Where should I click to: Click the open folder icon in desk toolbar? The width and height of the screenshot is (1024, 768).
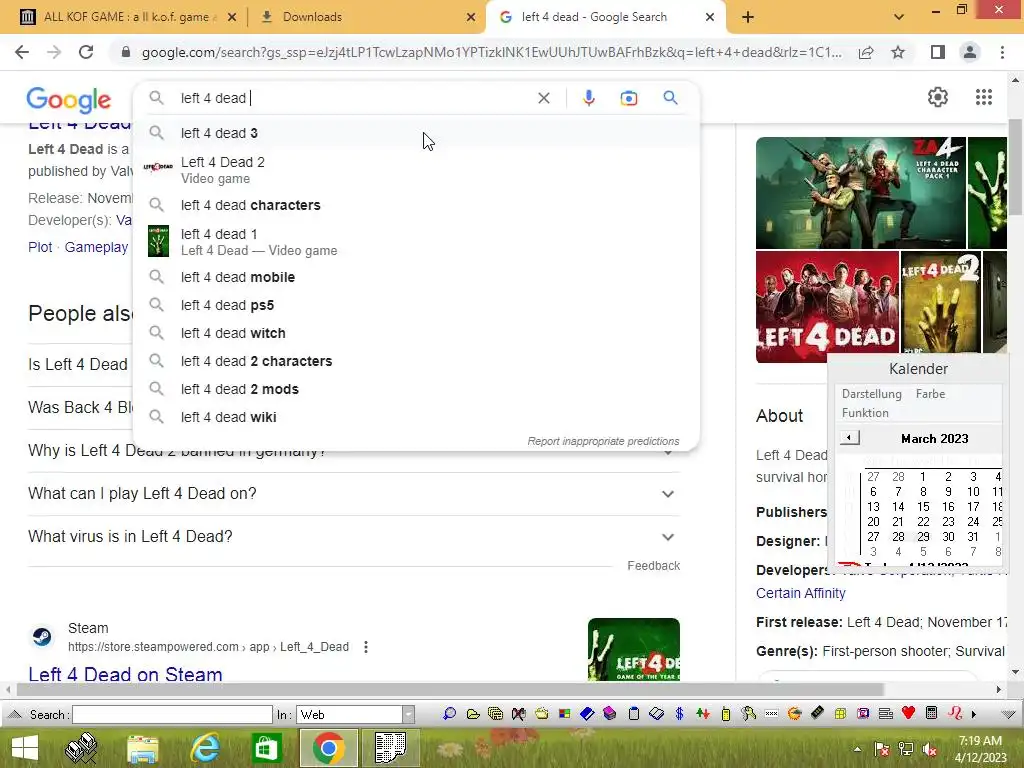(473, 714)
